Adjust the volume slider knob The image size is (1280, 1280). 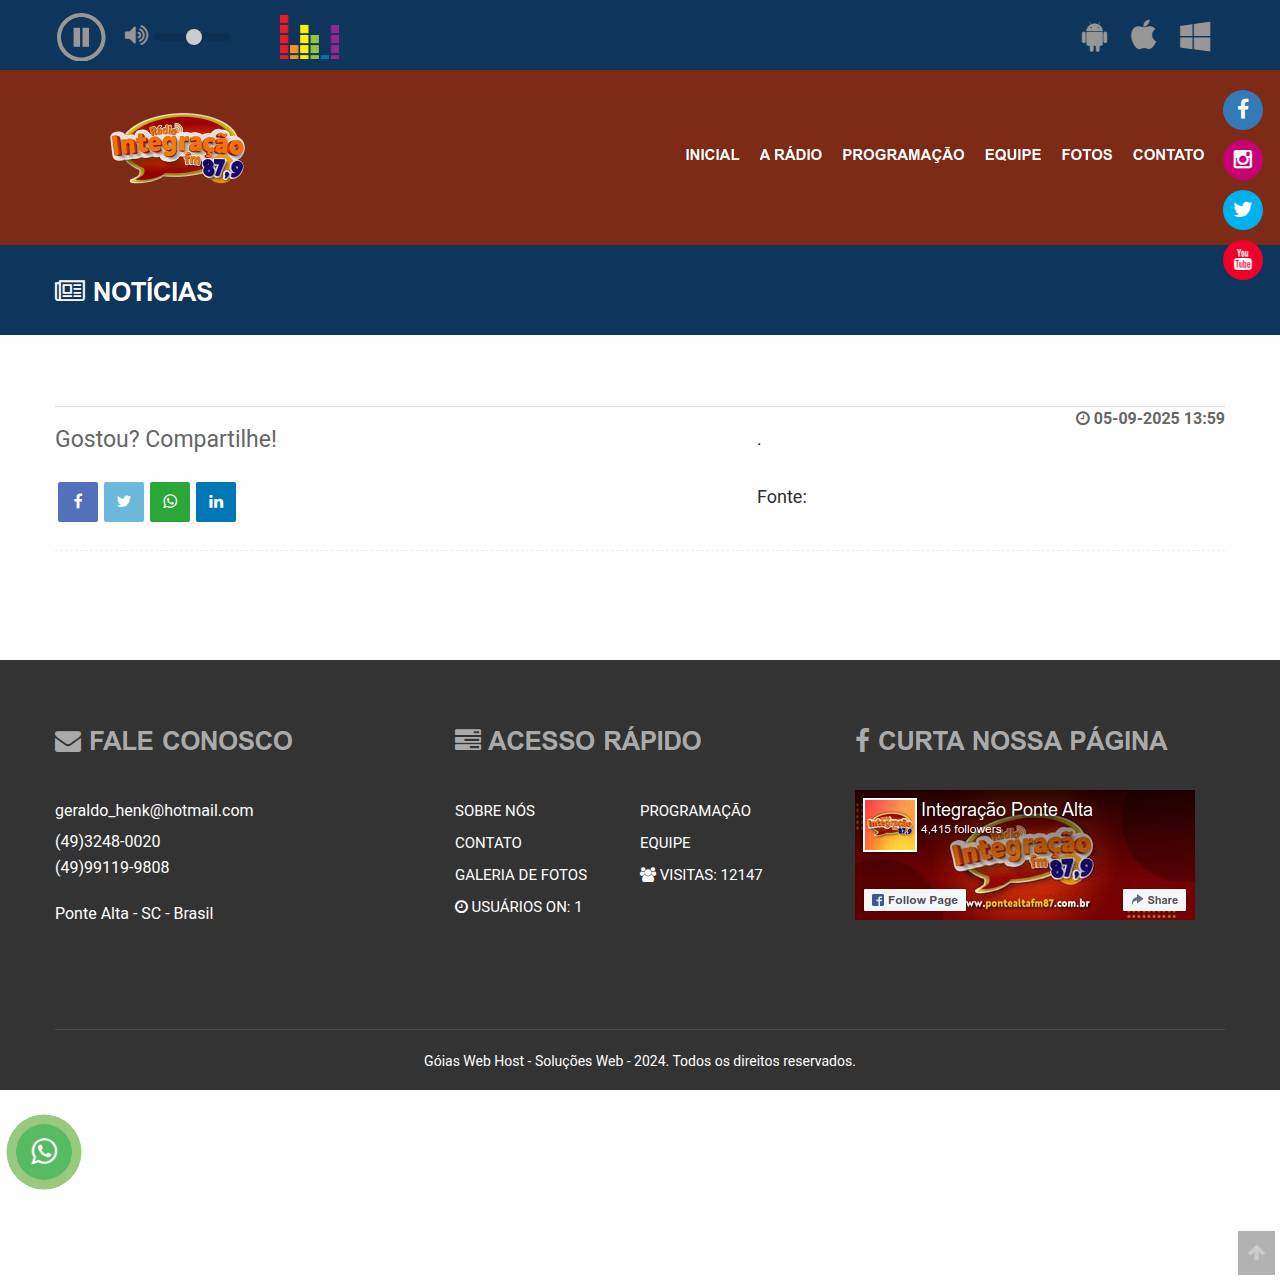pyautogui.click(x=194, y=37)
